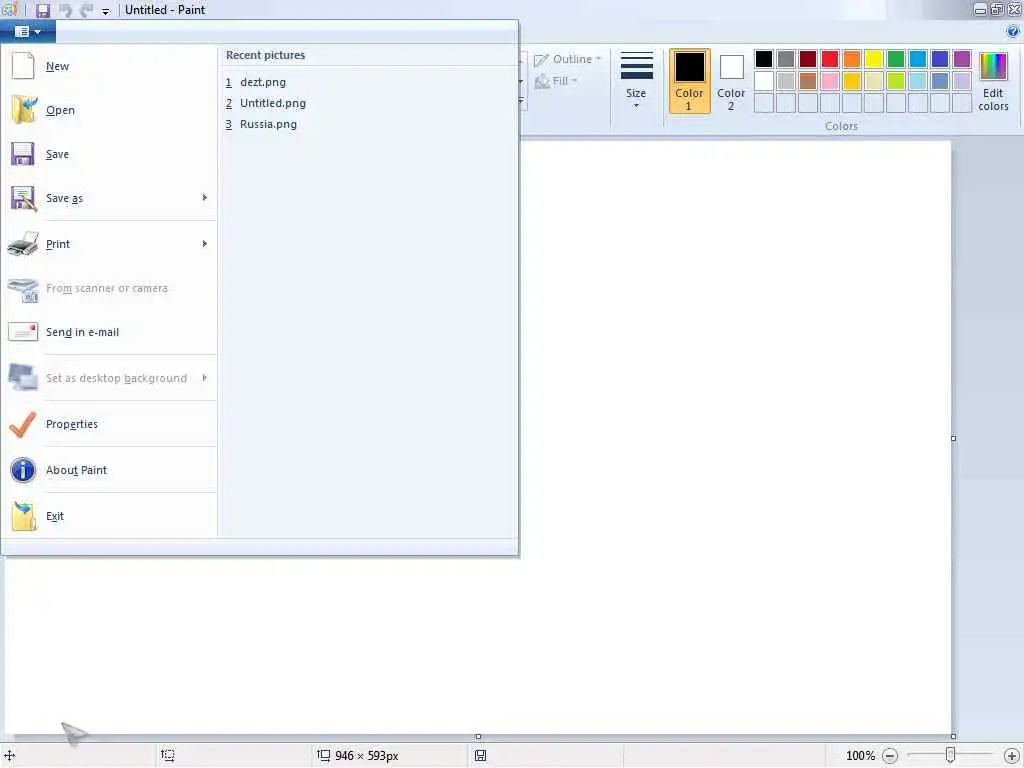Click the About Paint info icon

(23, 470)
